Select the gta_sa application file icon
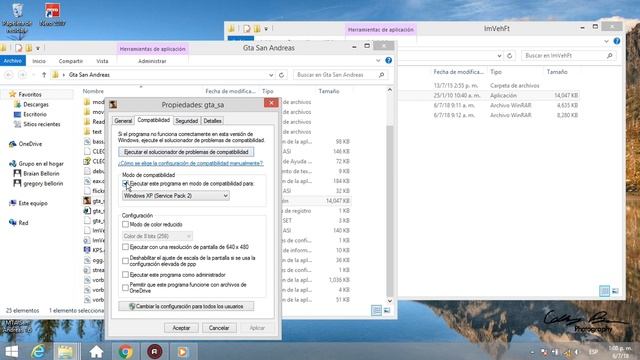 87,201
